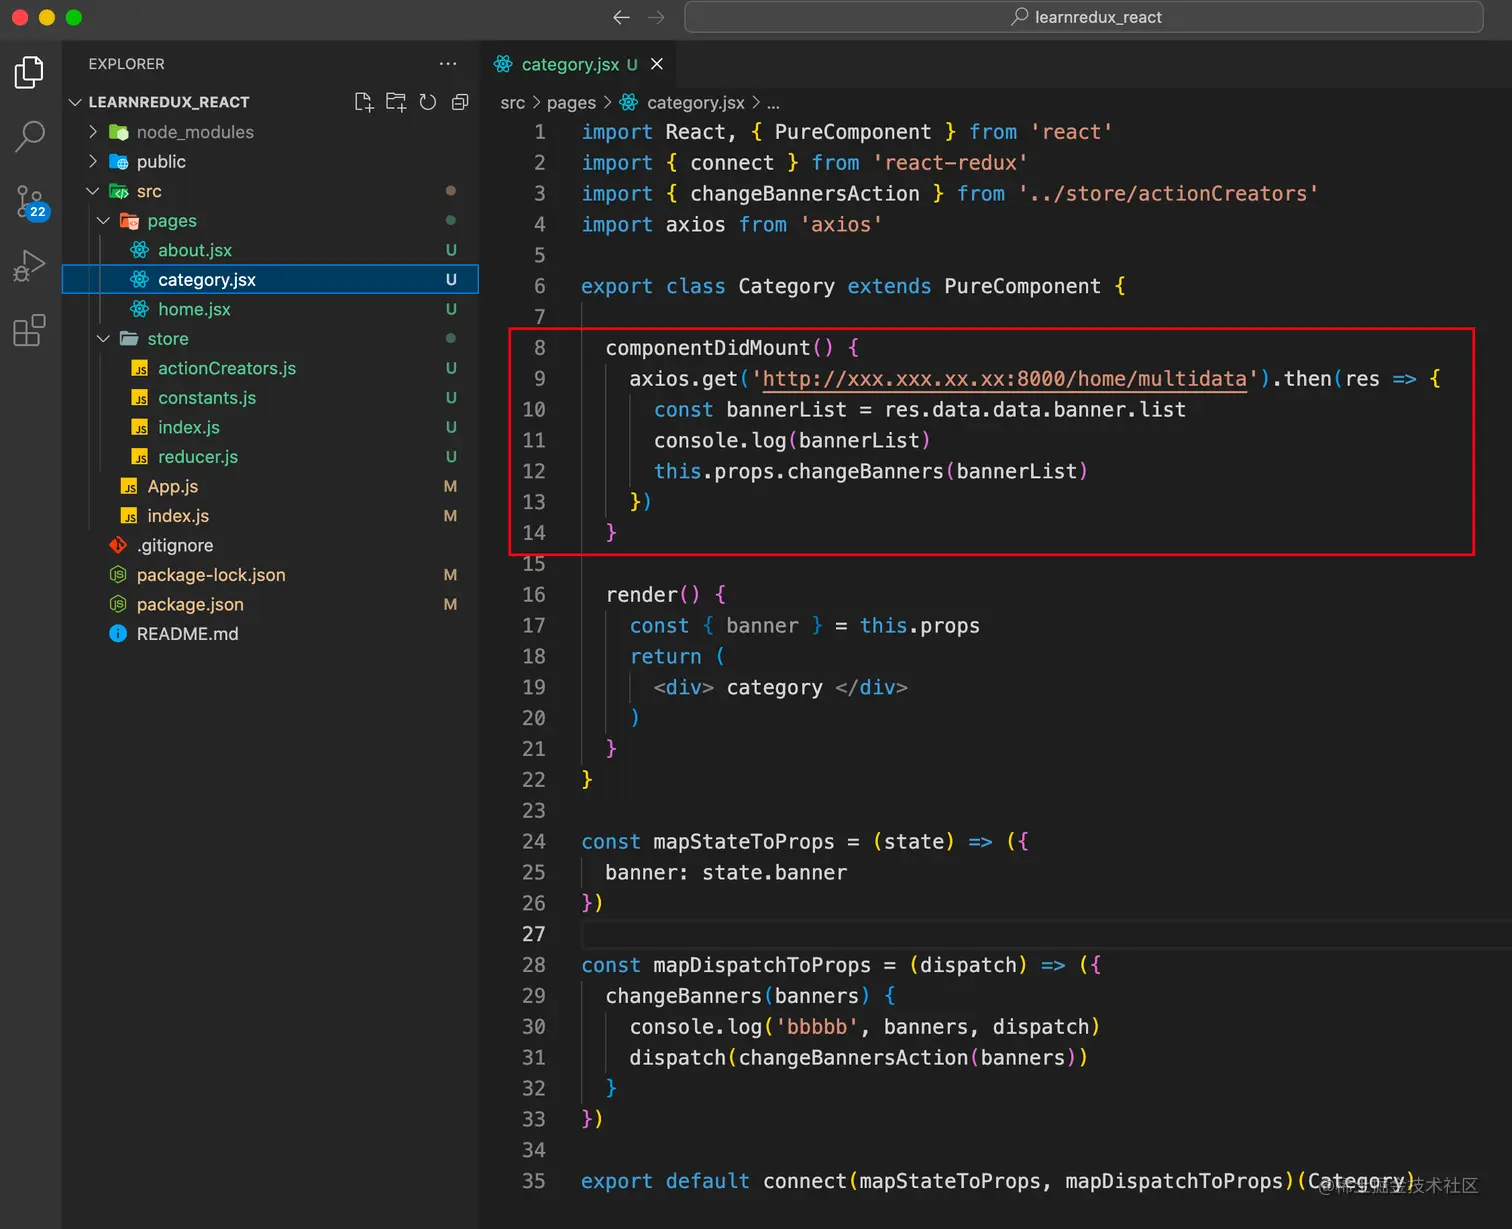Image resolution: width=1512 pixels, height=1229 pixels.
Task: Click the New File icon in Explorer
Action: click(364, 102)
